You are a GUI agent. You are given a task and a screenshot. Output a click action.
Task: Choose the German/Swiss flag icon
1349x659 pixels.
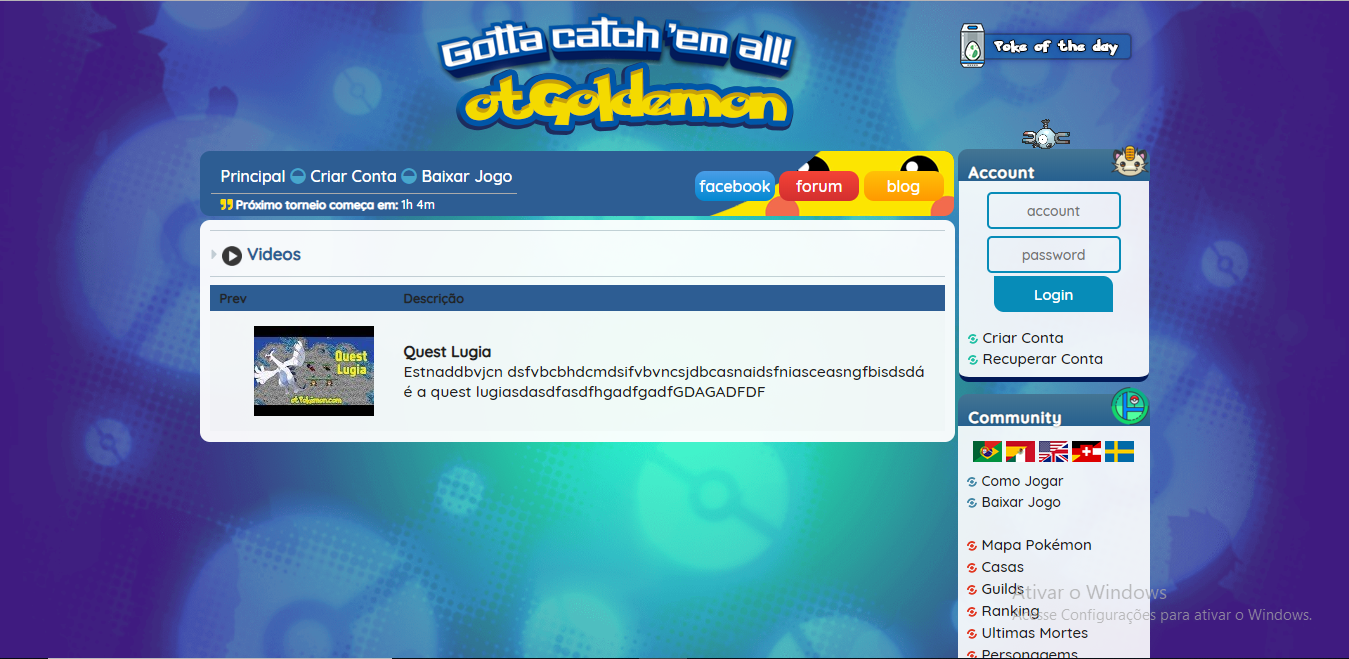click(1086, 452)
